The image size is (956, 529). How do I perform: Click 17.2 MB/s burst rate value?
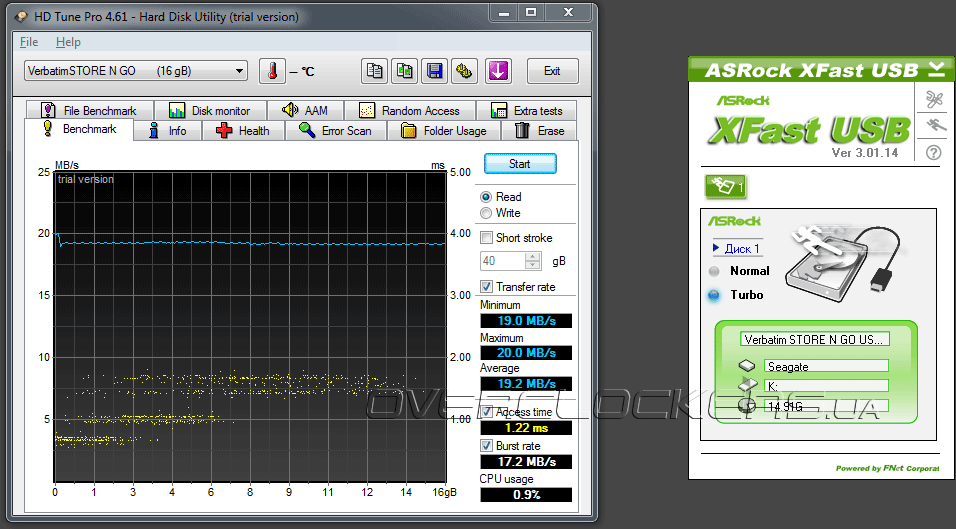tap(526, 461)
